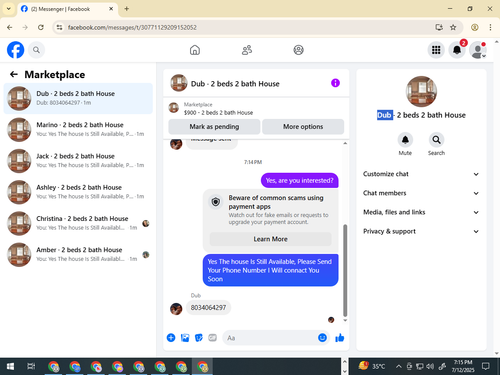This screenshot has width=500, height=375.
Task: Click More options button
Action: click(303, 127)
